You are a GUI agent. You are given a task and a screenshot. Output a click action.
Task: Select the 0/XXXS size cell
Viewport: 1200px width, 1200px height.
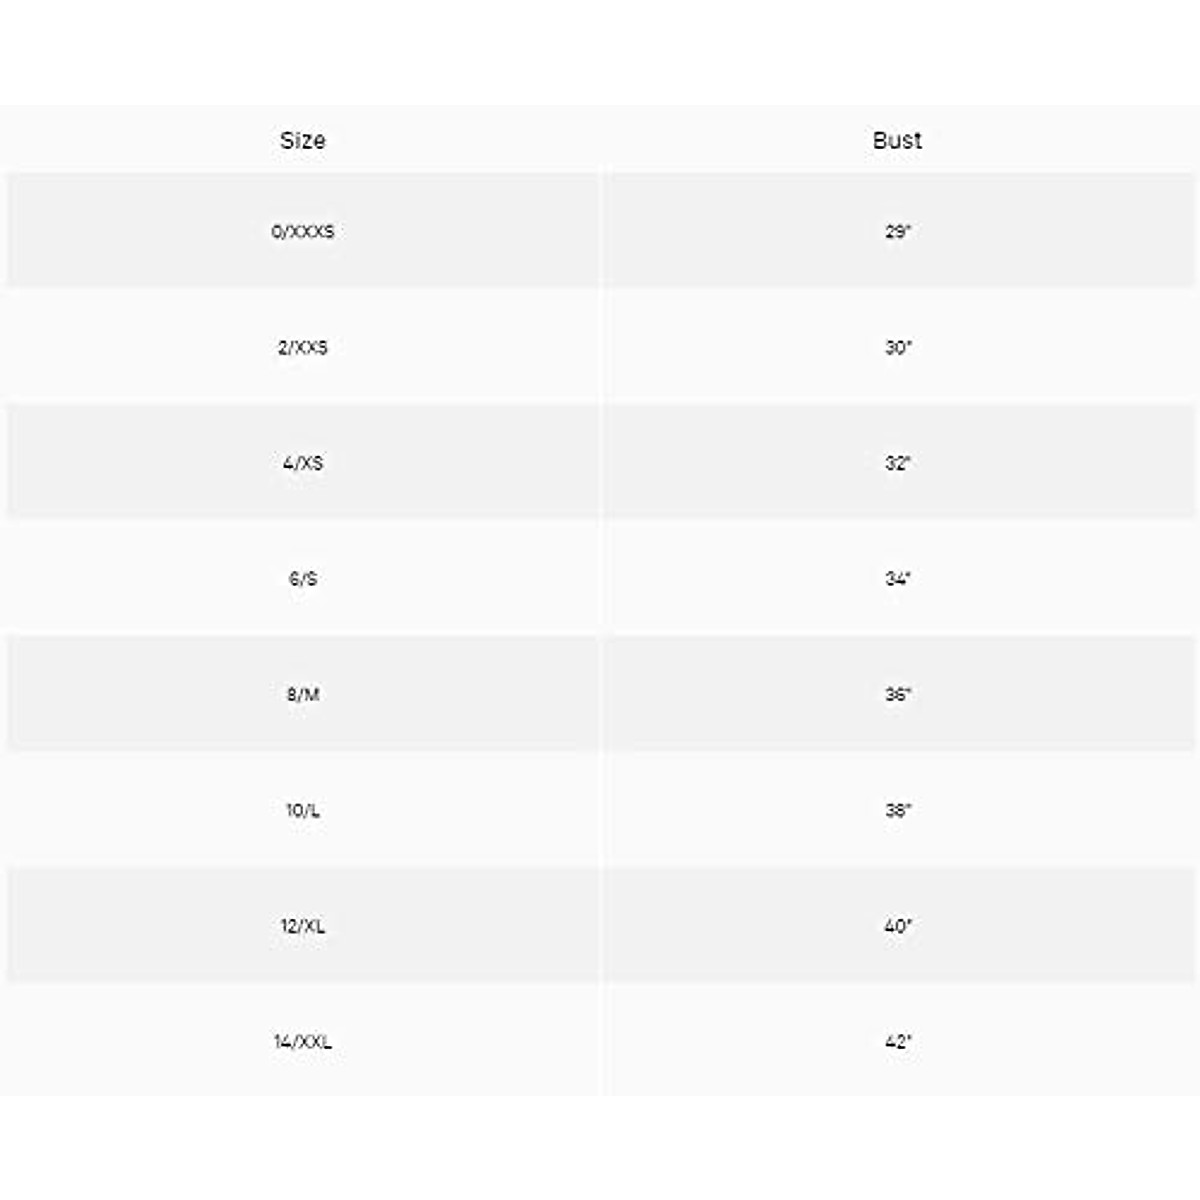302,231
